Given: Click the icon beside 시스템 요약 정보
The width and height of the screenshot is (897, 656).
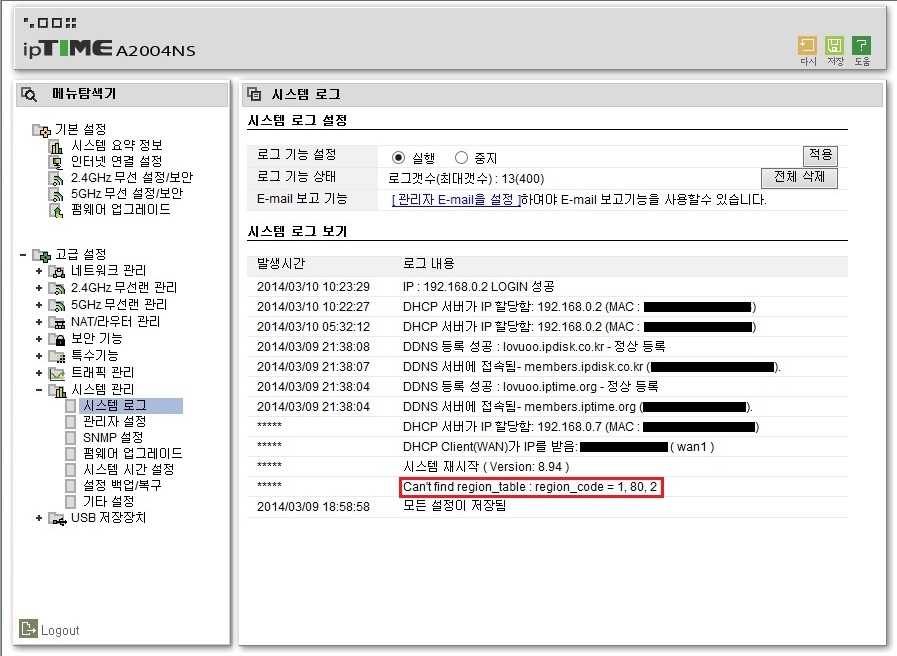Looking at the screenshot, I should [x=56, y=146].
